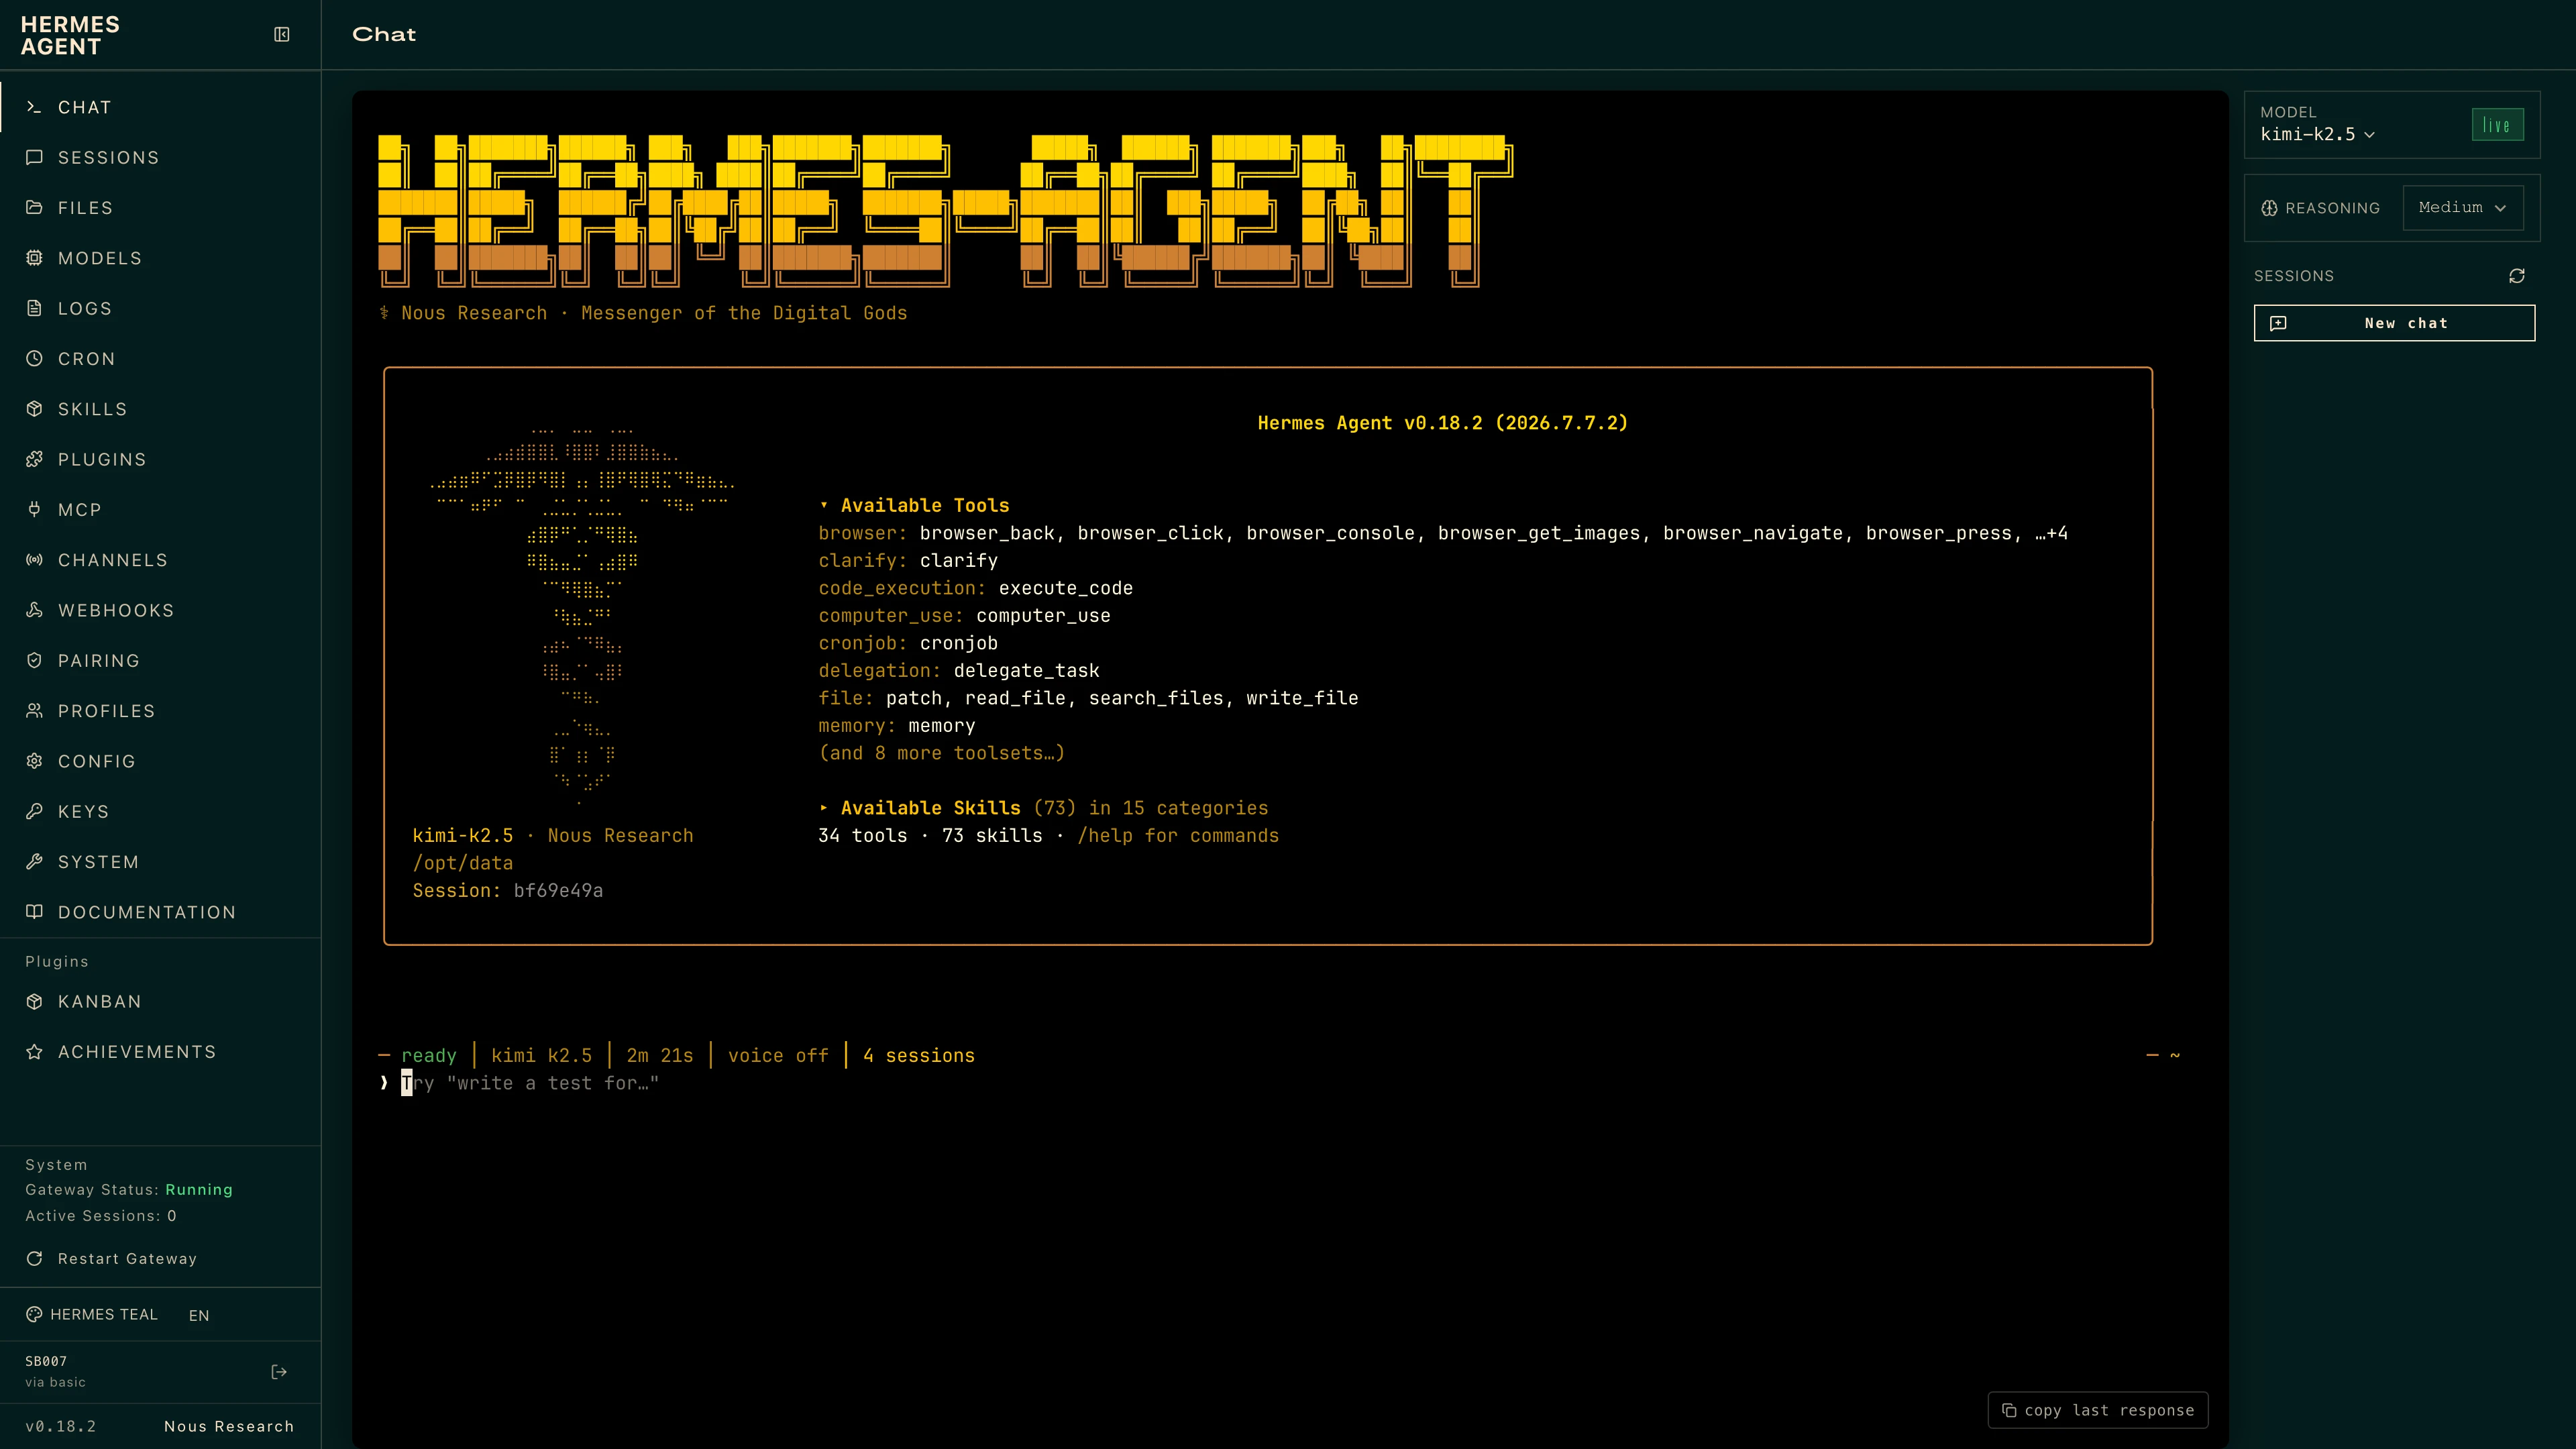Click the Reasoning brain icon
The image size is (2576, 1449).
(2270, 208)
